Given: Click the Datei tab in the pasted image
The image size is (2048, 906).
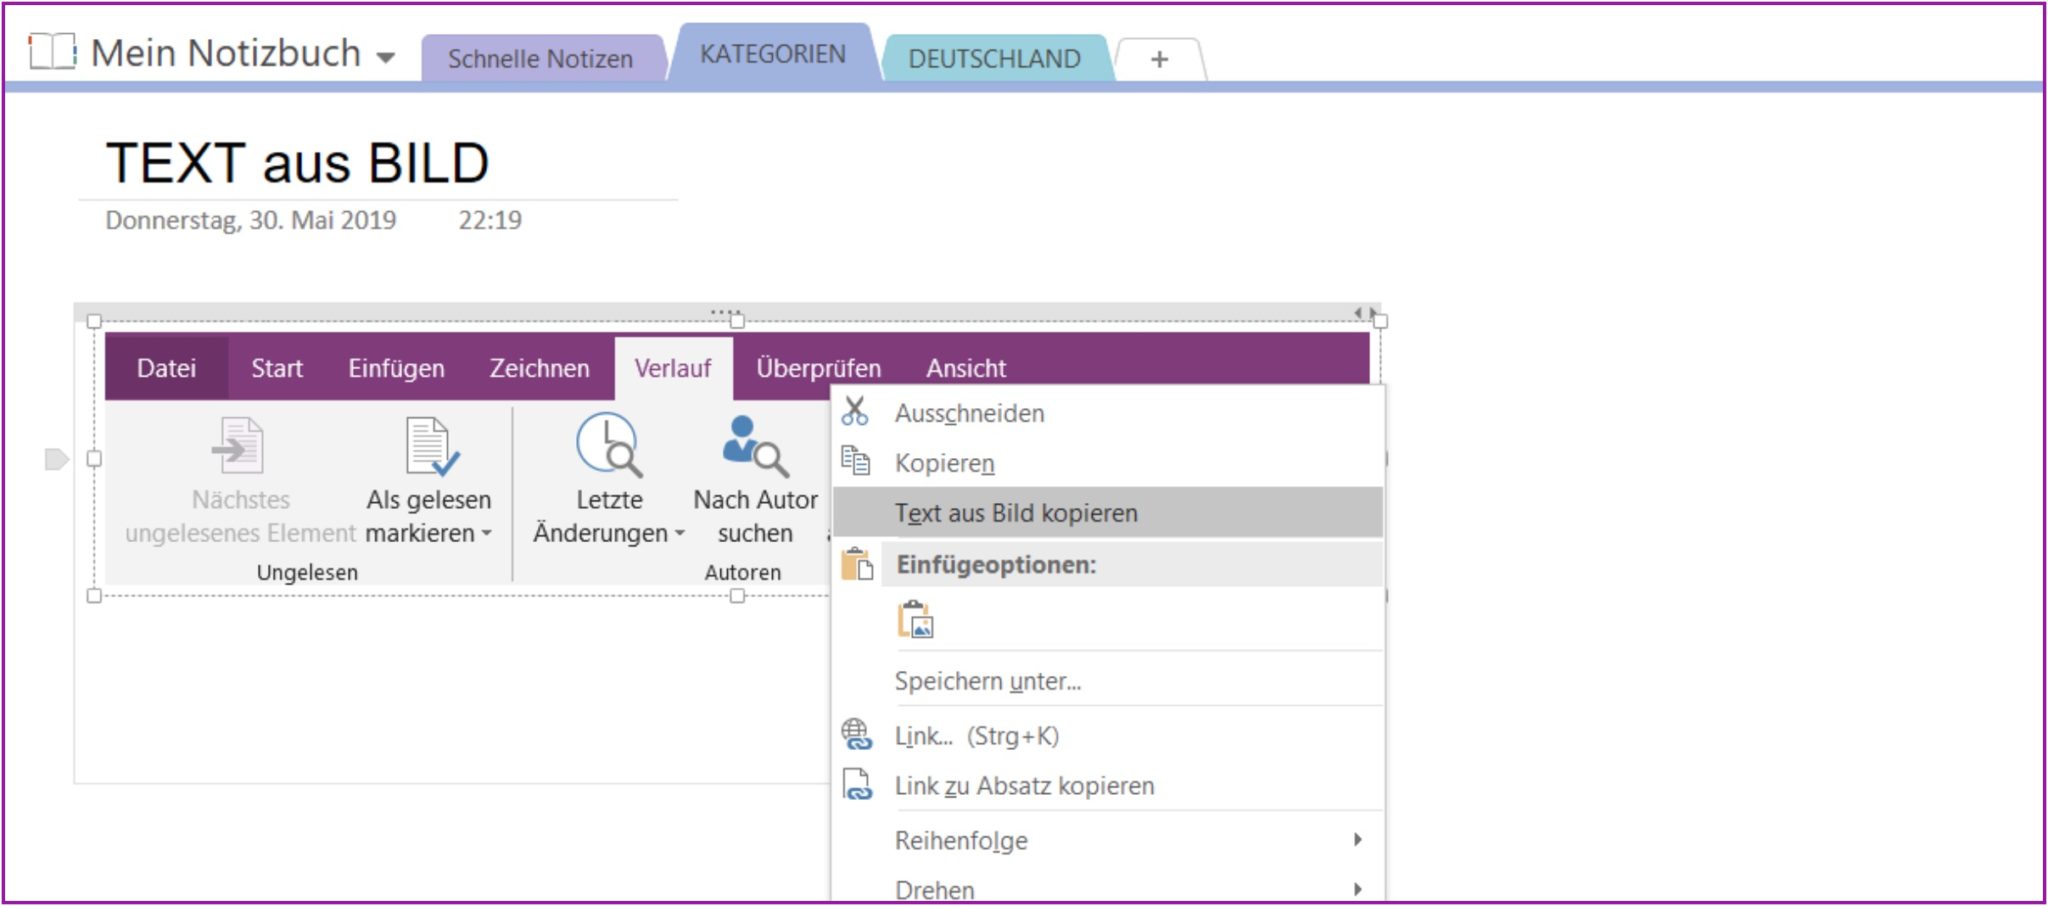Looking at the screenshot, I should click(x=166, y=368).
